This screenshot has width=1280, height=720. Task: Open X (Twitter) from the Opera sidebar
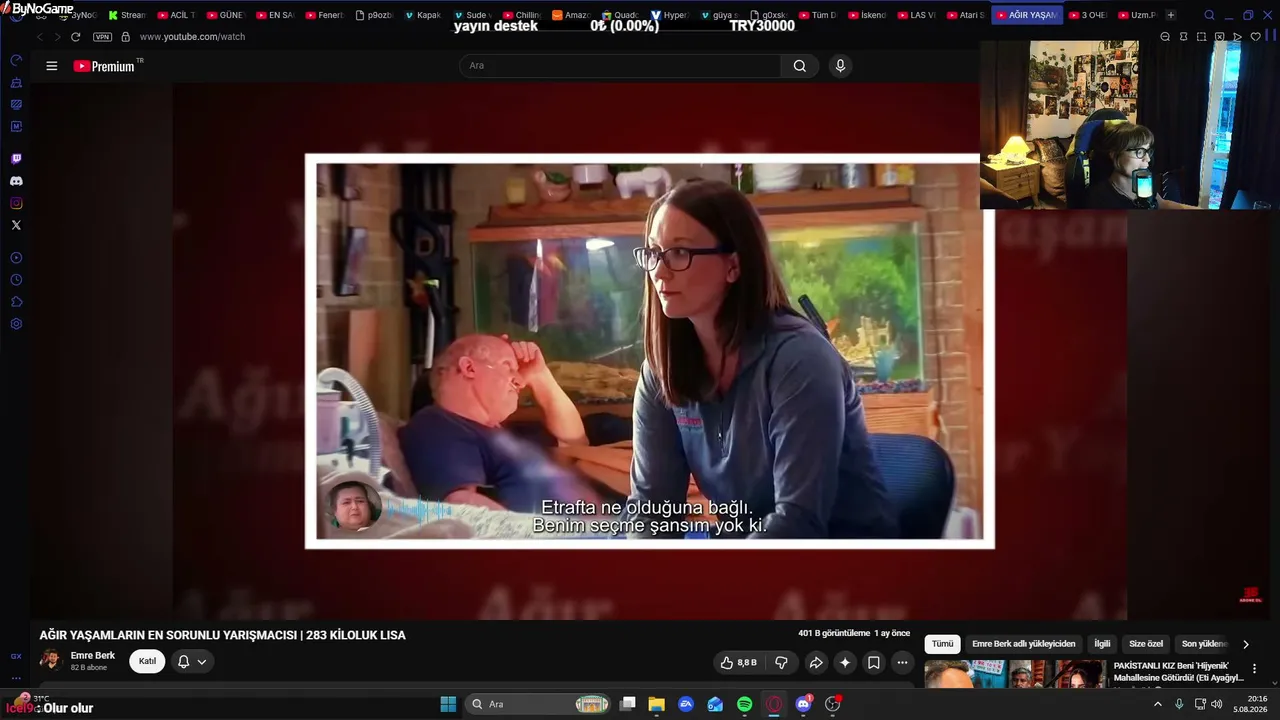click(16, 225)
